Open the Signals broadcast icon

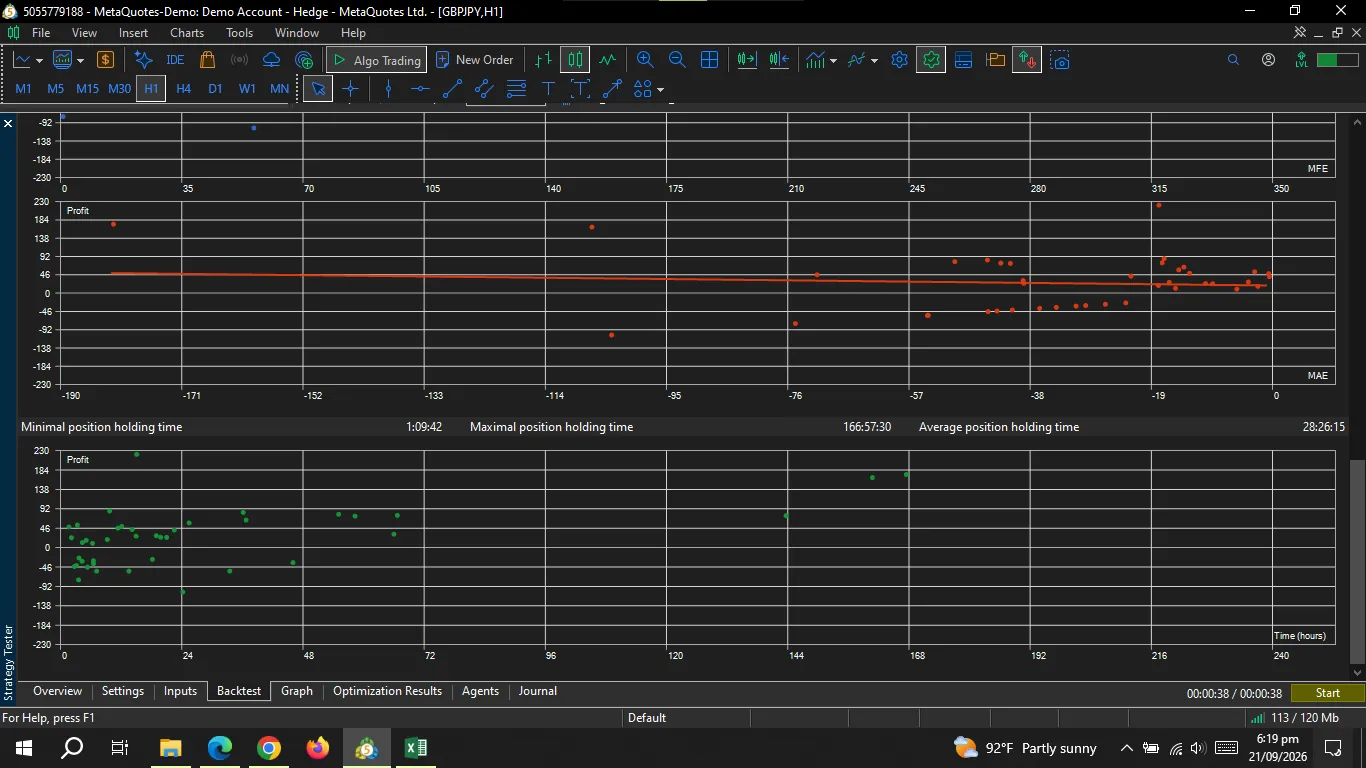239,60
